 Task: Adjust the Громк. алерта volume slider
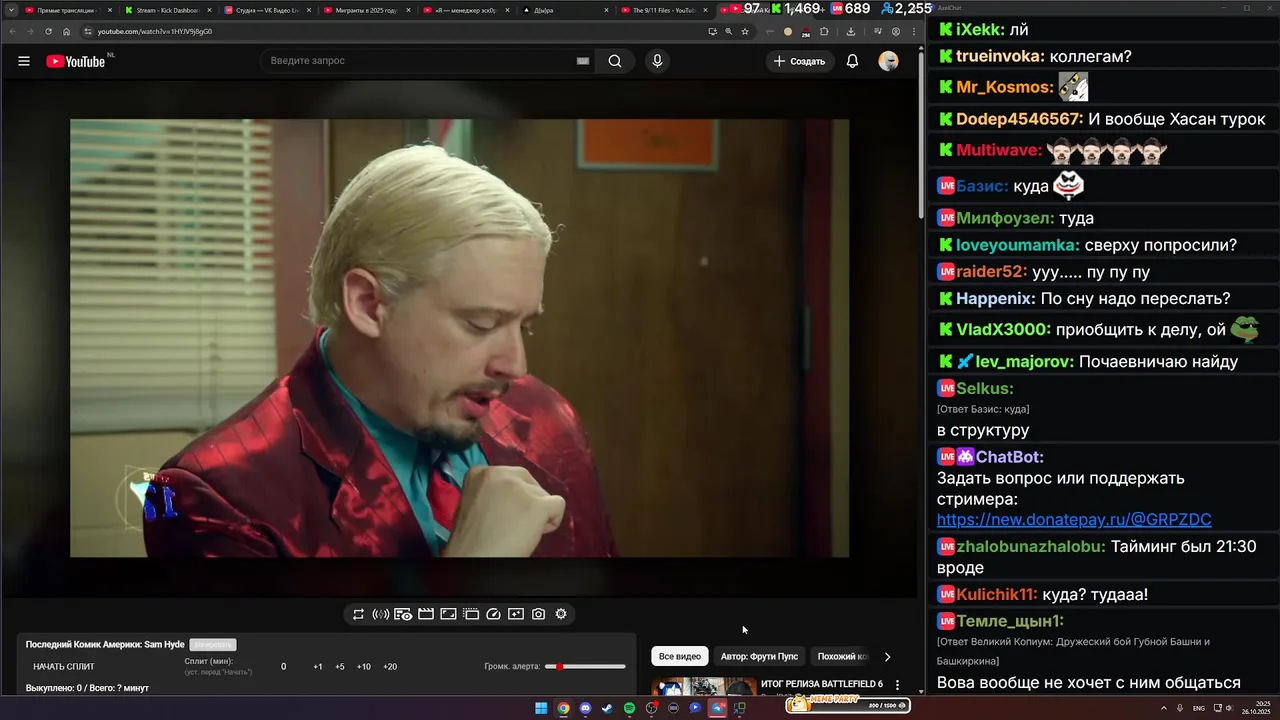585,667
